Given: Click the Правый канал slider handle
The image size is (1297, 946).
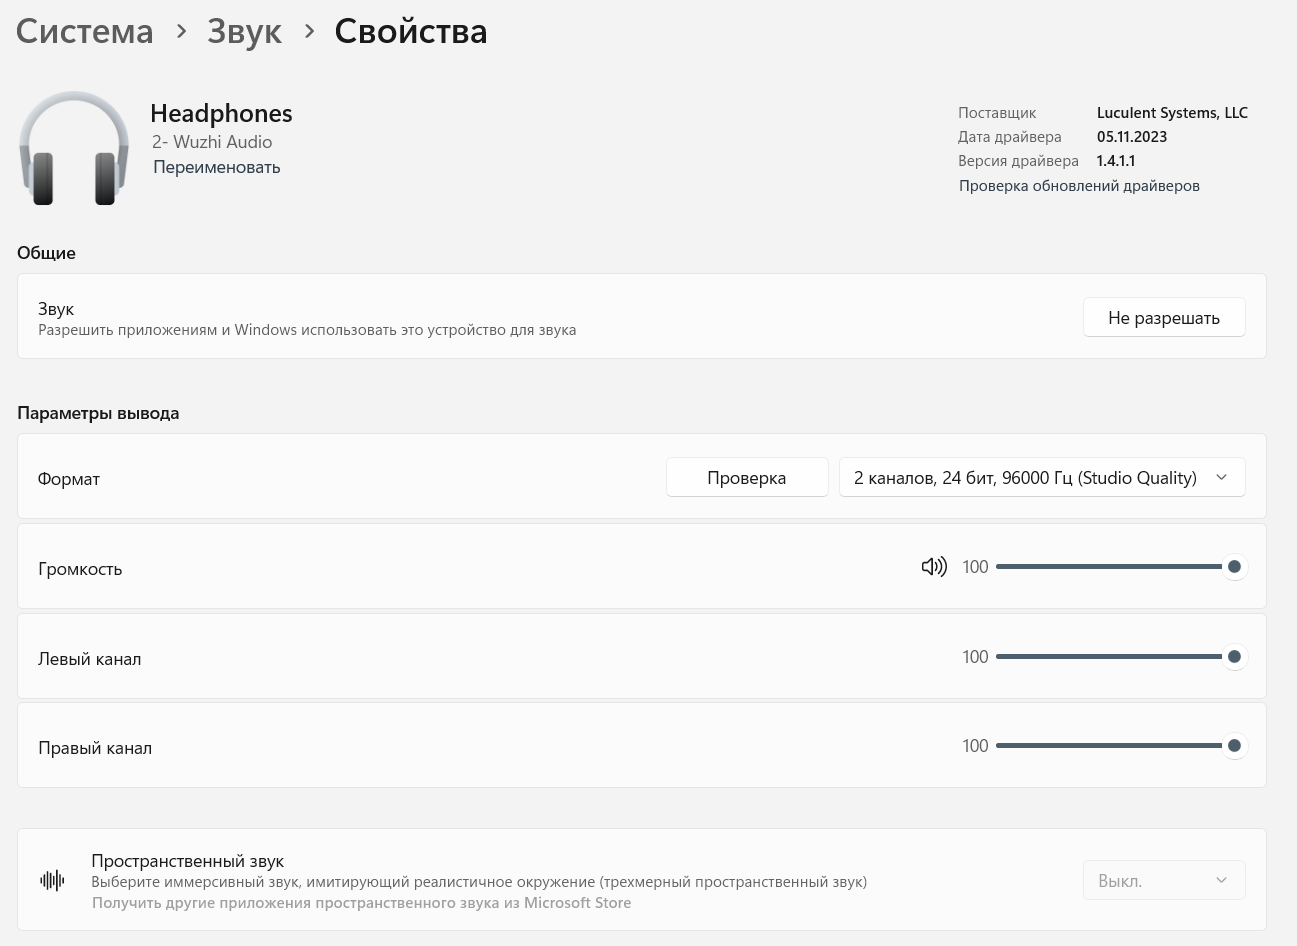Looking at the screenshot, I should coord(1234,746).
